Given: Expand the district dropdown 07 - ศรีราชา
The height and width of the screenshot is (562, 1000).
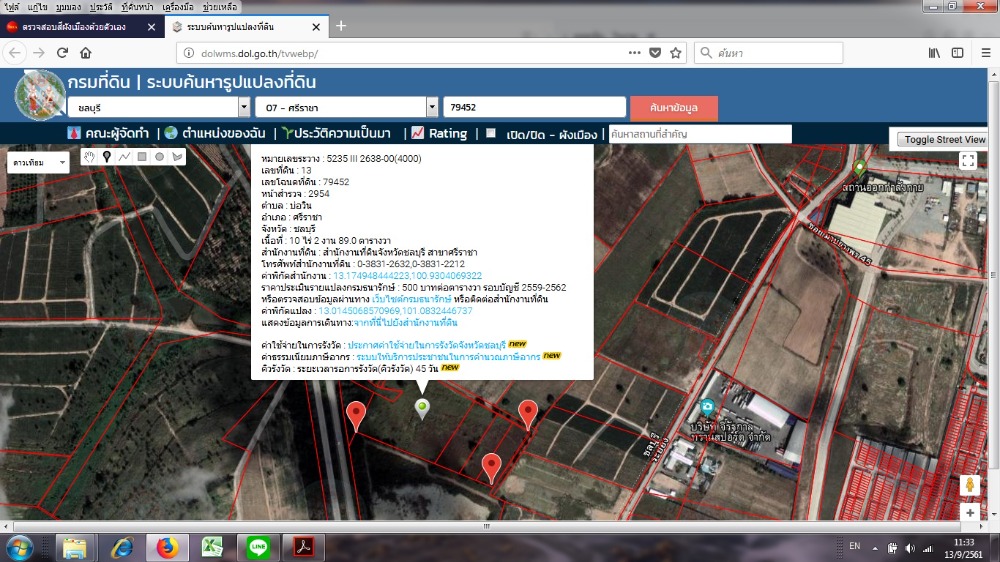Looking at the screenshot, I should coord(432,107).
